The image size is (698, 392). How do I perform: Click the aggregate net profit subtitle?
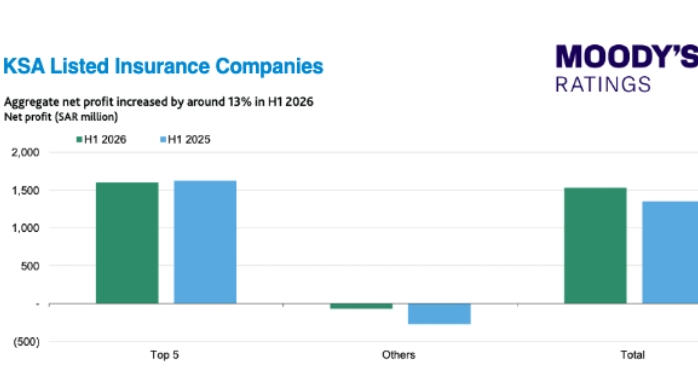click(158, 102)
